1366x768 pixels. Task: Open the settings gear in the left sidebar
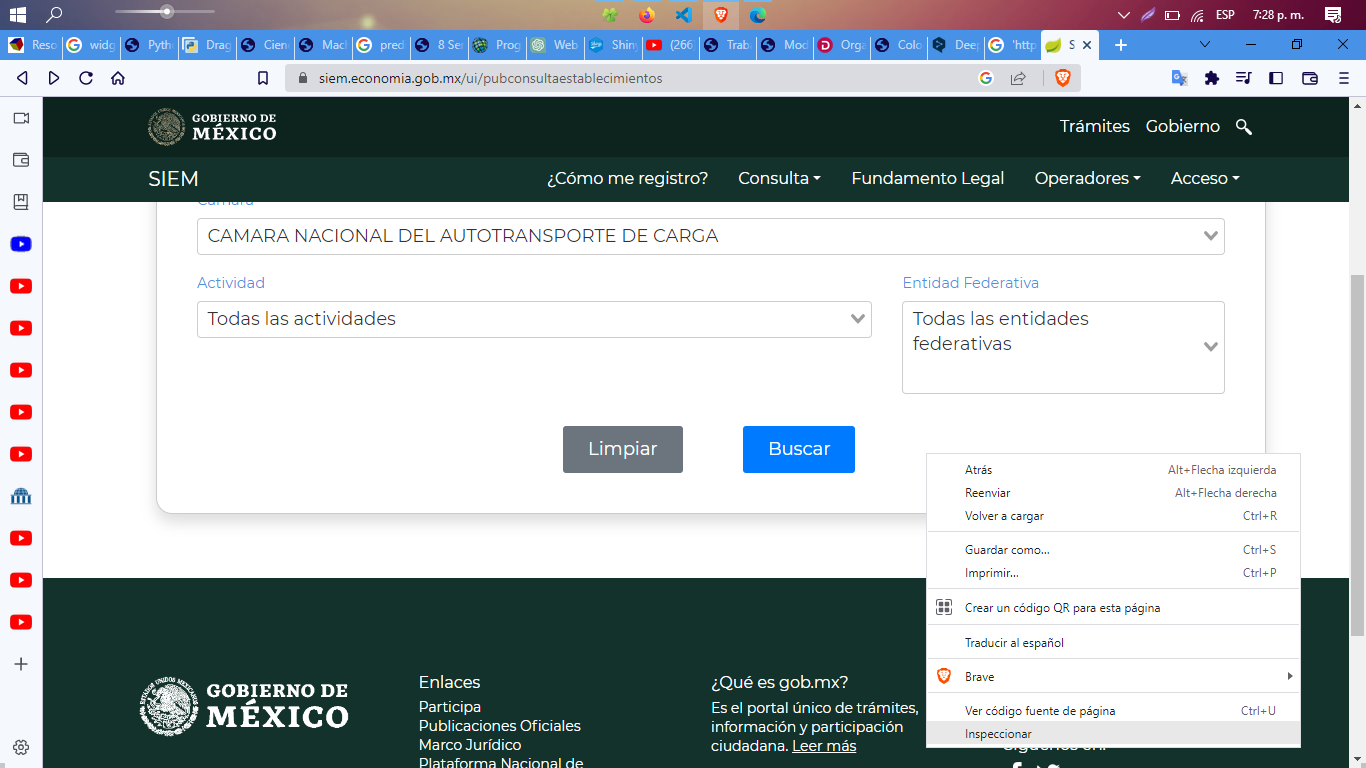point(21,747)
